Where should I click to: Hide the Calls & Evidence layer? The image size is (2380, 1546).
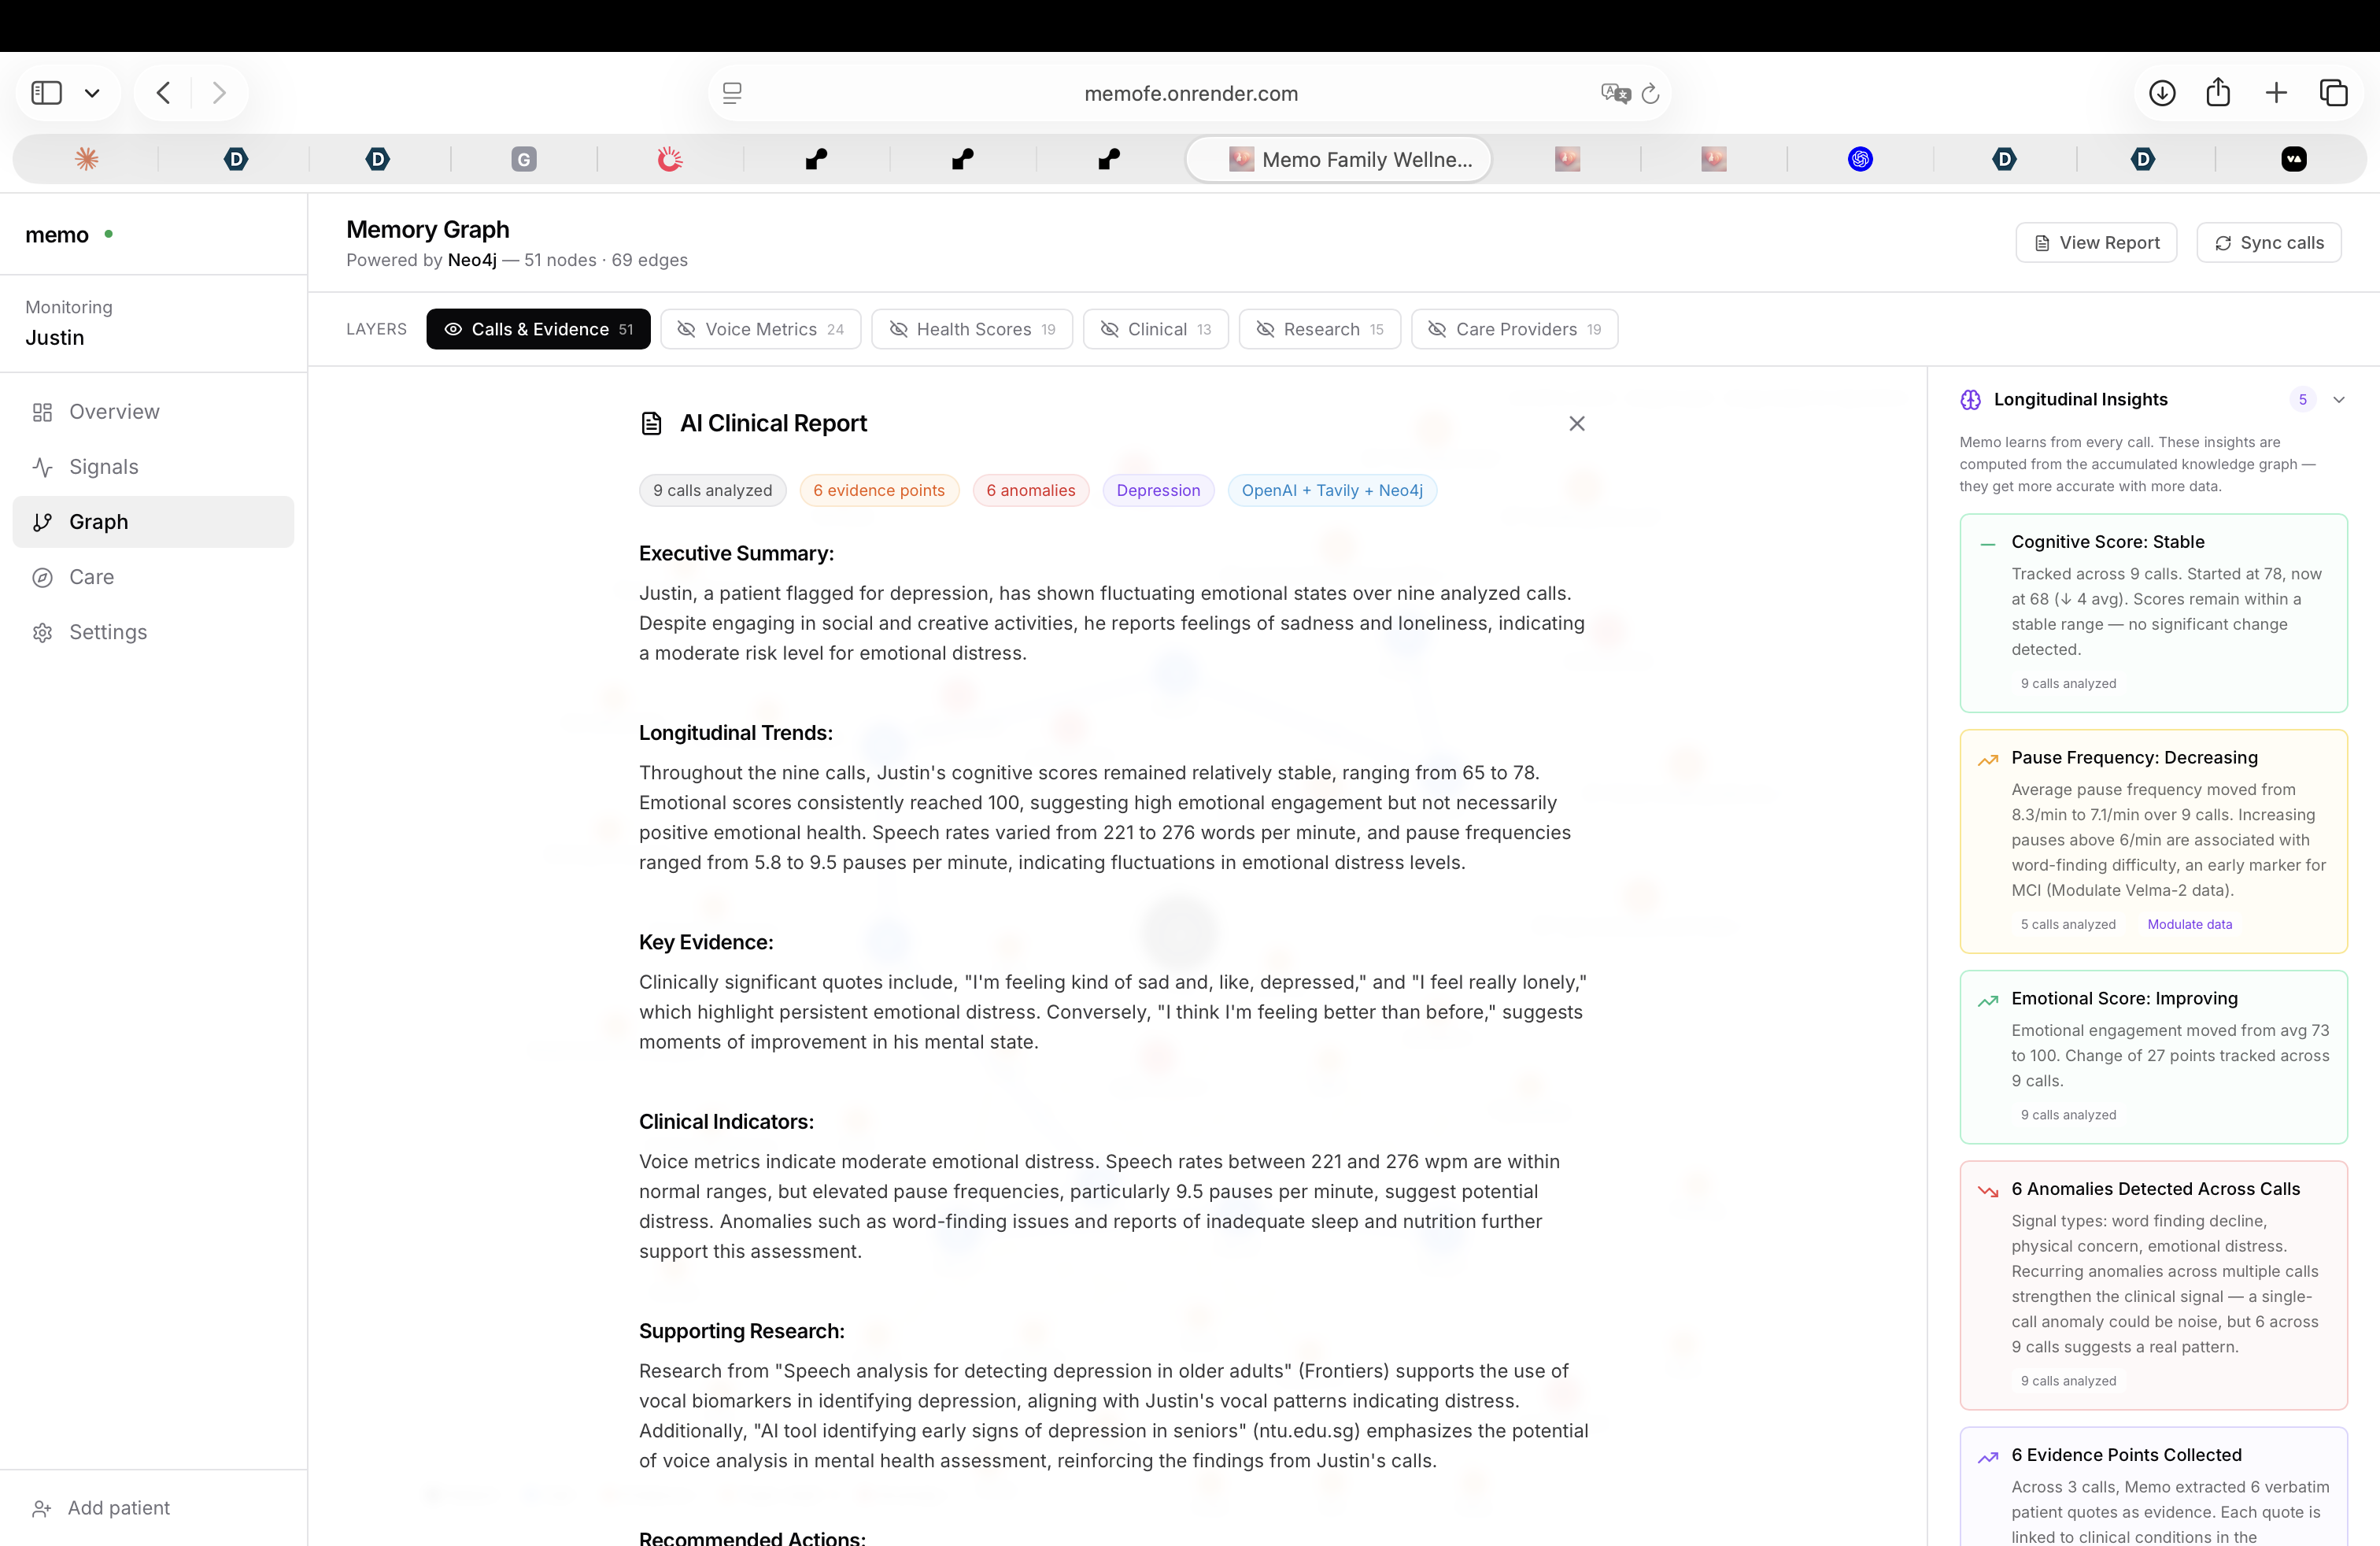[x=538, y=329]
